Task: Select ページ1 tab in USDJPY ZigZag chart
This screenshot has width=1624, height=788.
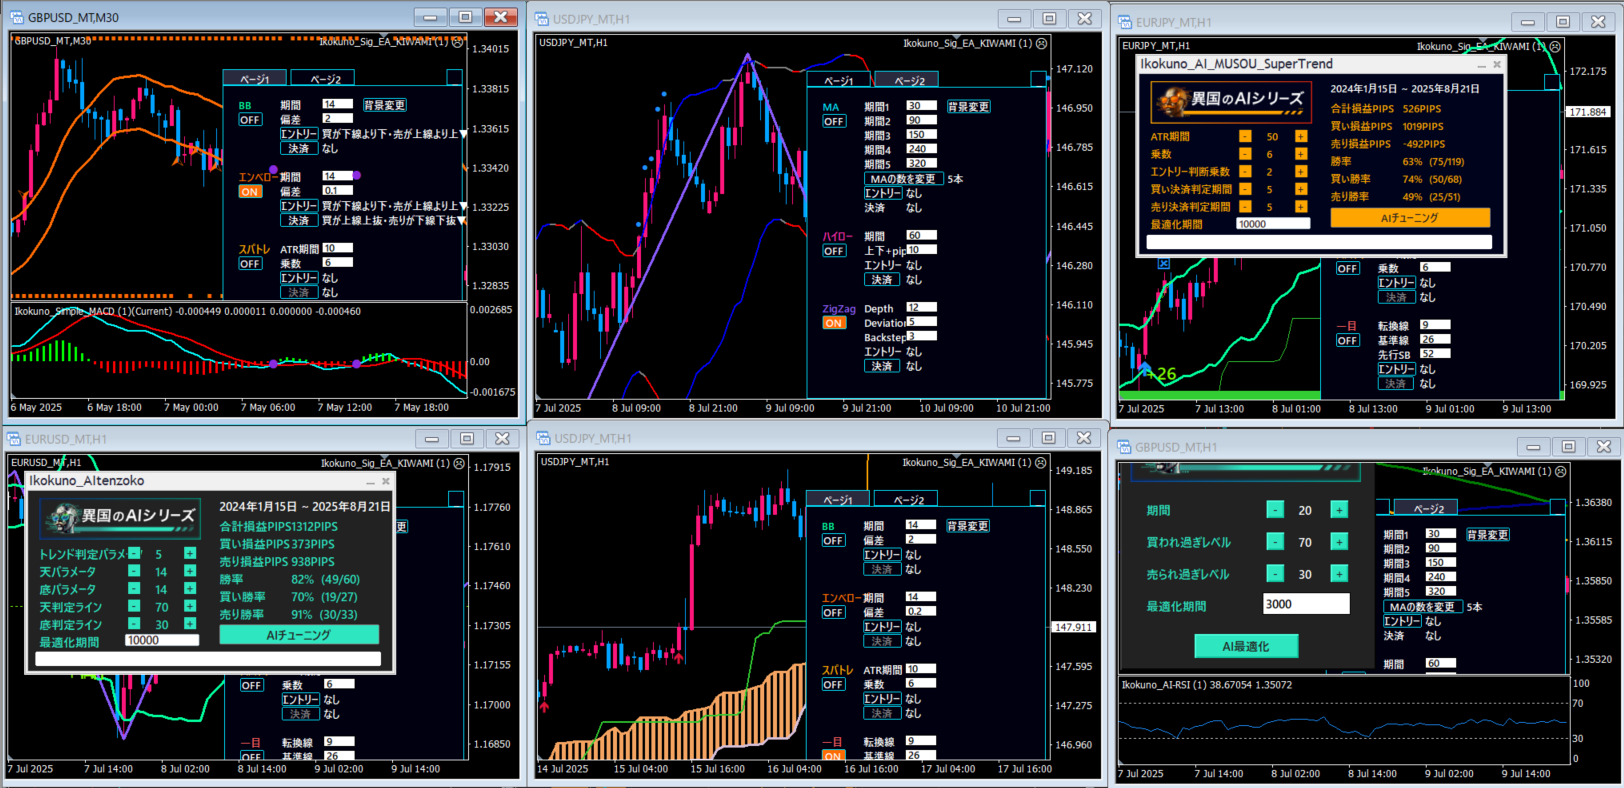Action: click(838, 80)
